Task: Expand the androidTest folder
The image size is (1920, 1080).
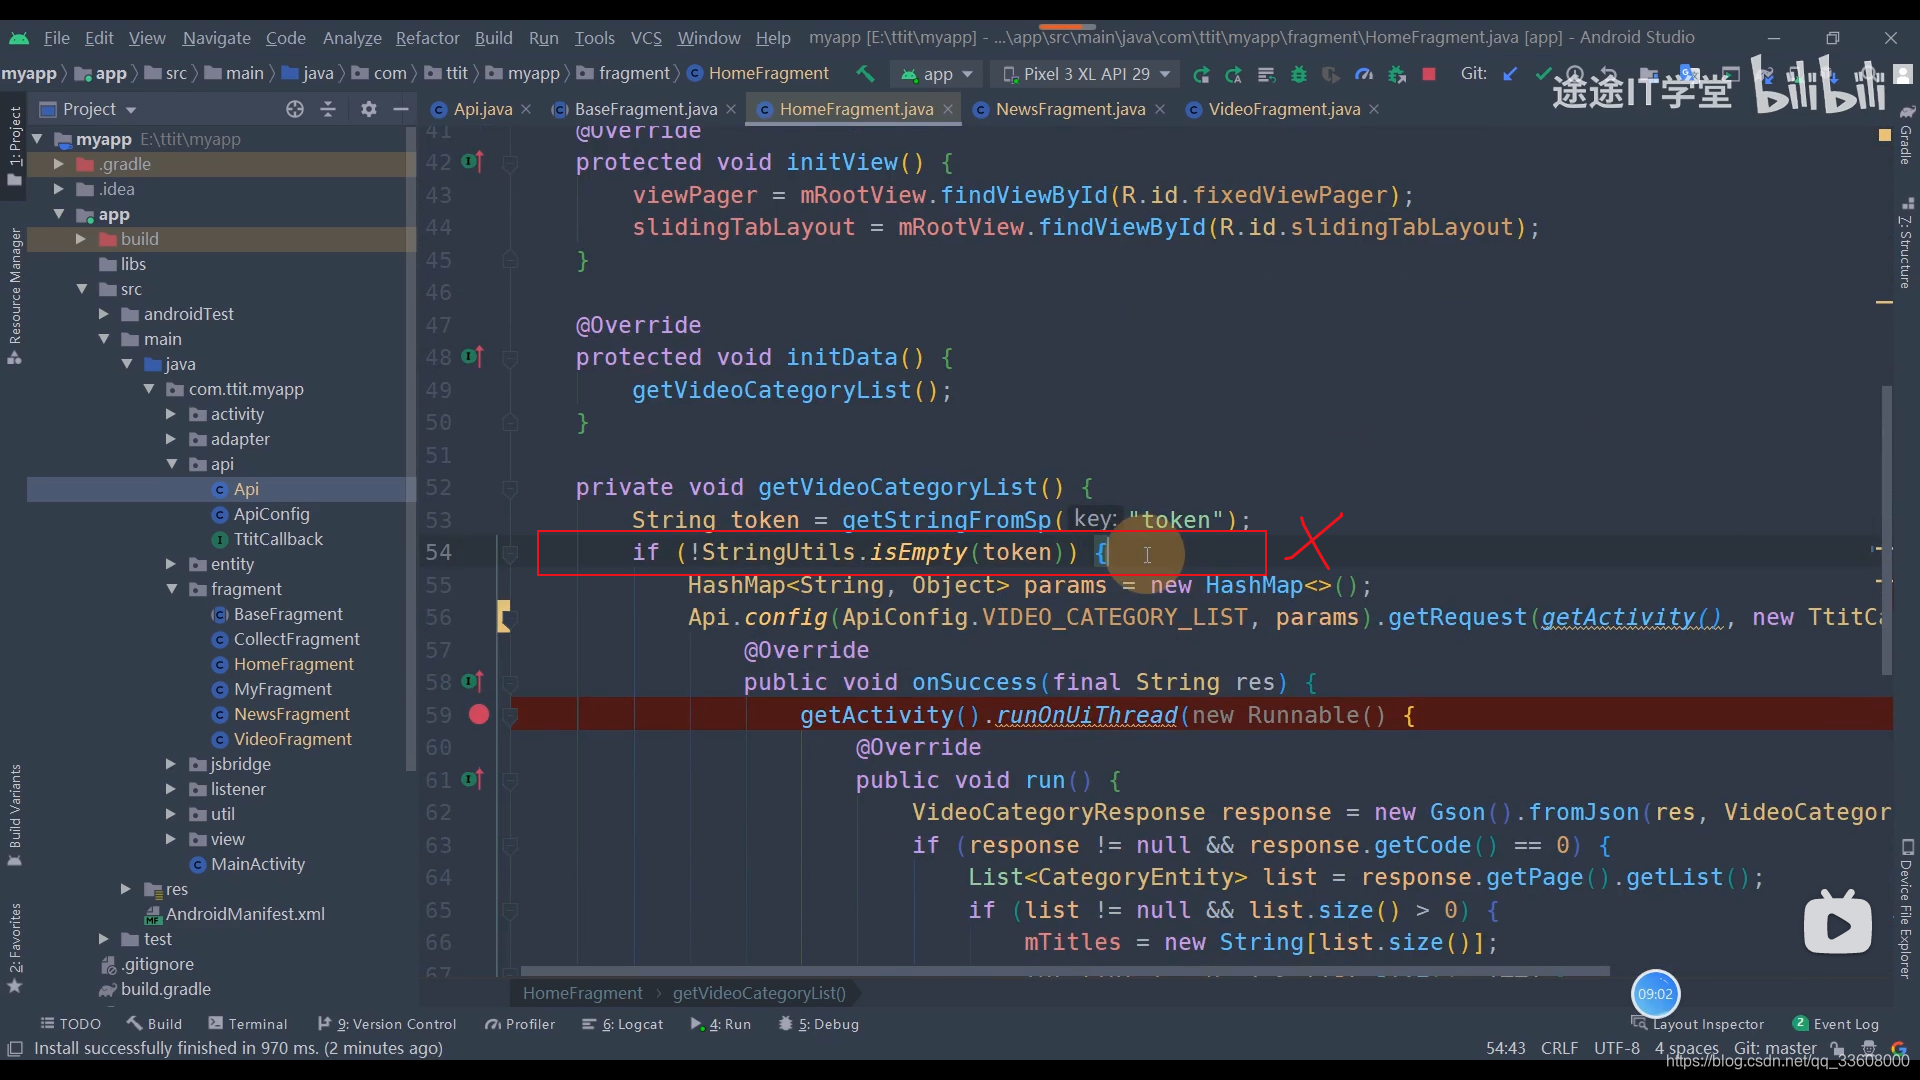Action: point(104,314)
